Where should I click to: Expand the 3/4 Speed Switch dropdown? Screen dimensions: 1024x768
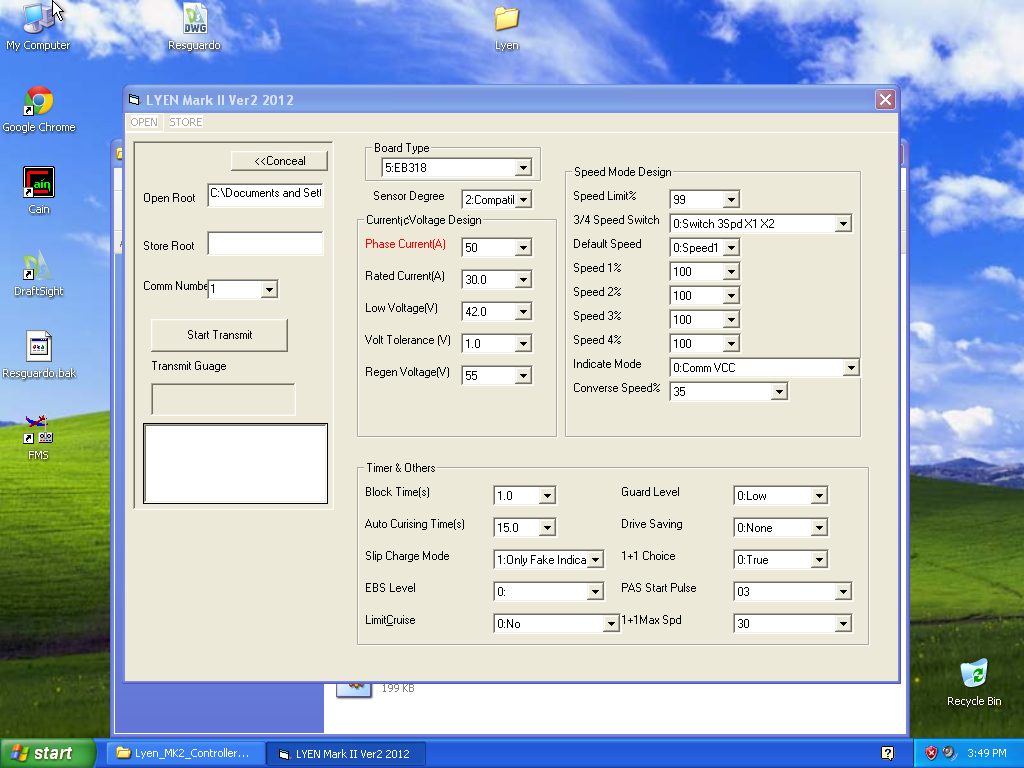[843, 224]
